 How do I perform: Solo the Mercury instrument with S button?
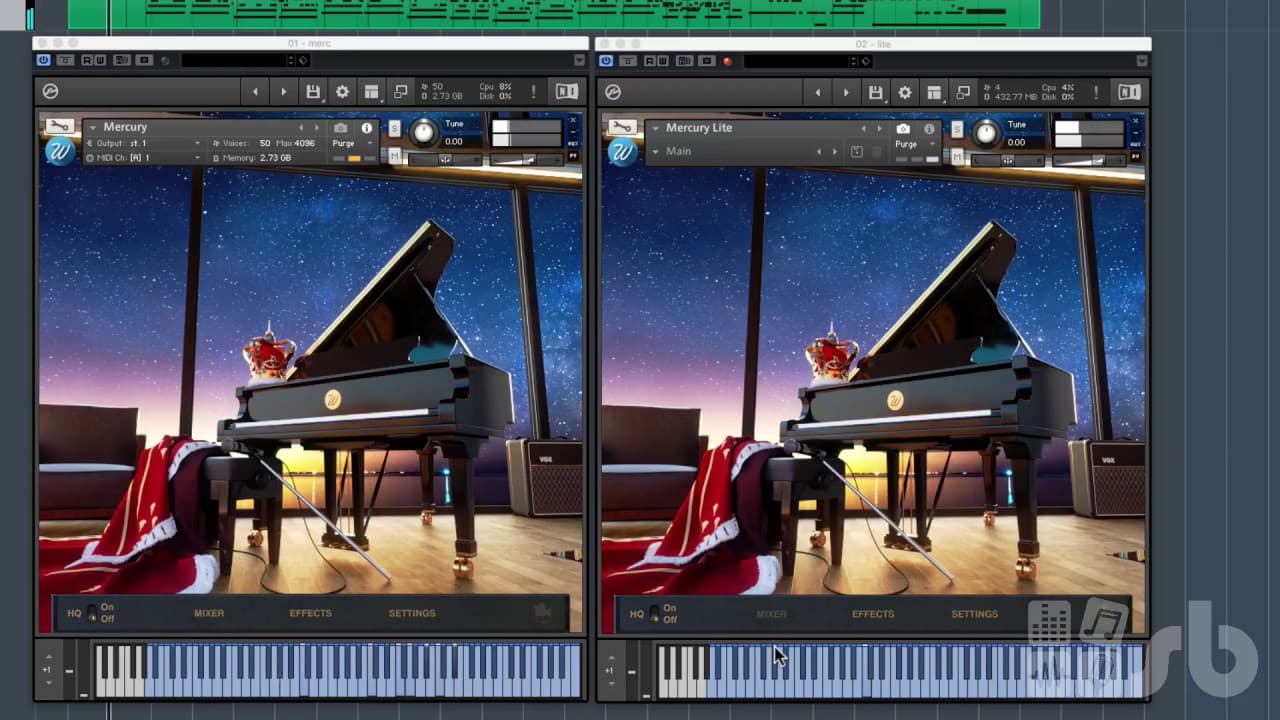pos(394,129)
